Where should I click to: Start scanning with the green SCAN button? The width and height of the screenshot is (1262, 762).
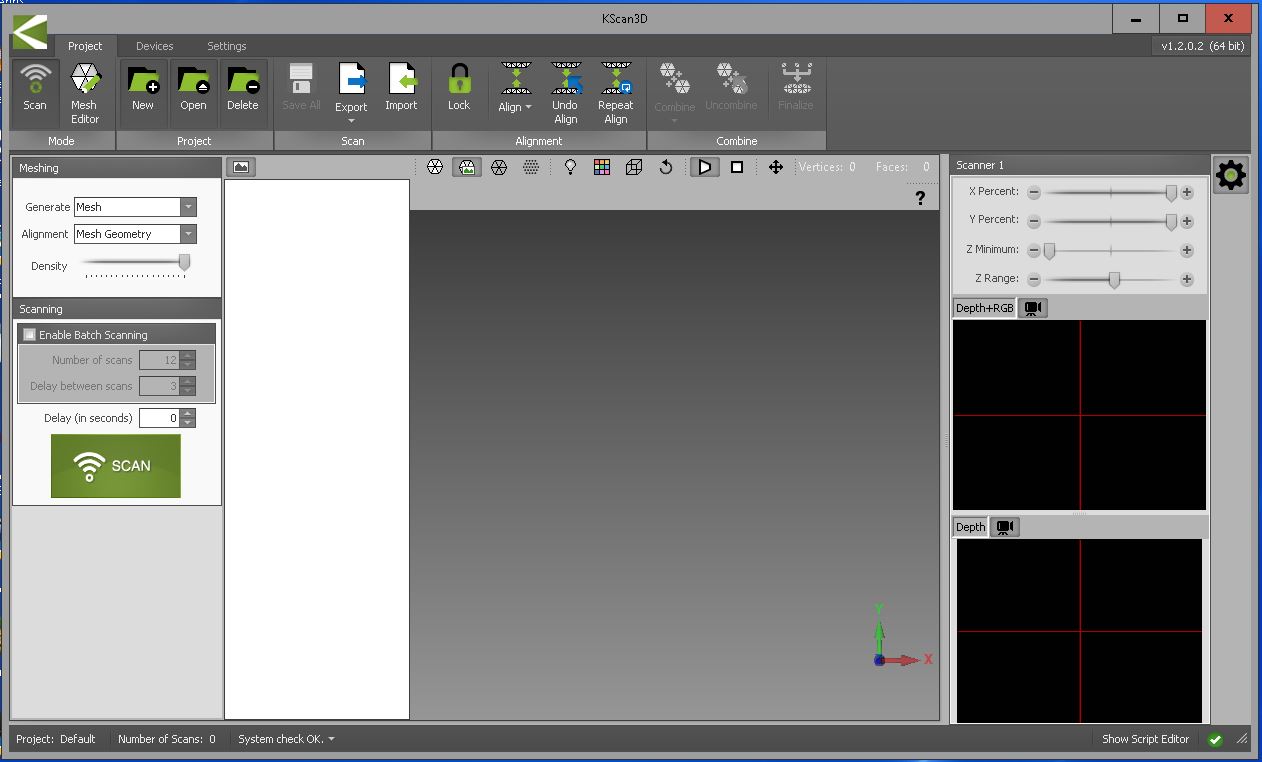(x=116, y=465)
